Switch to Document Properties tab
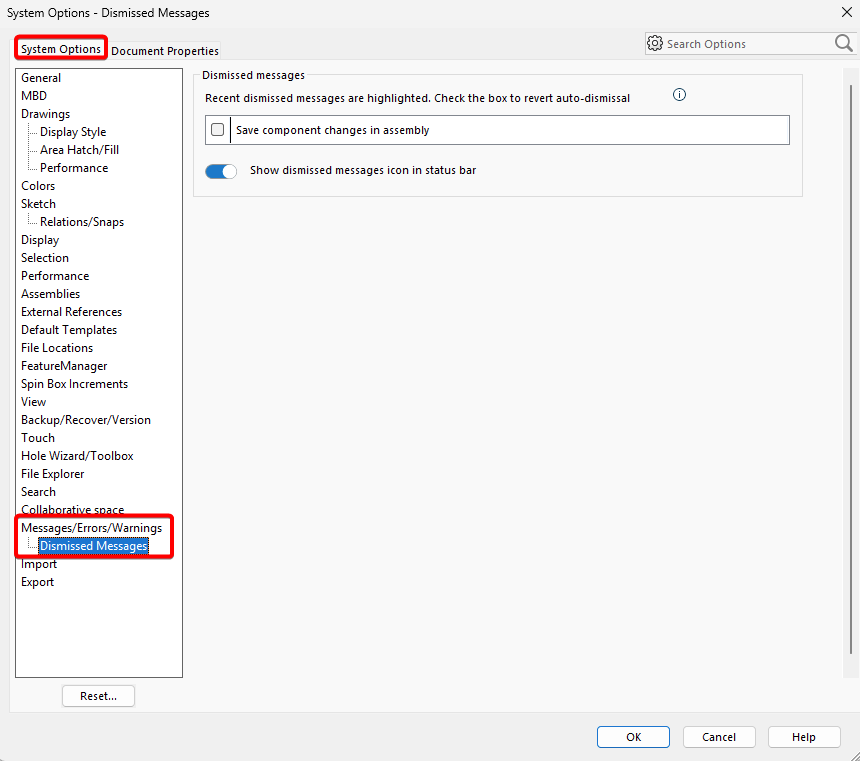The width and height of the screenshot is (860, 761). (165, 51)
